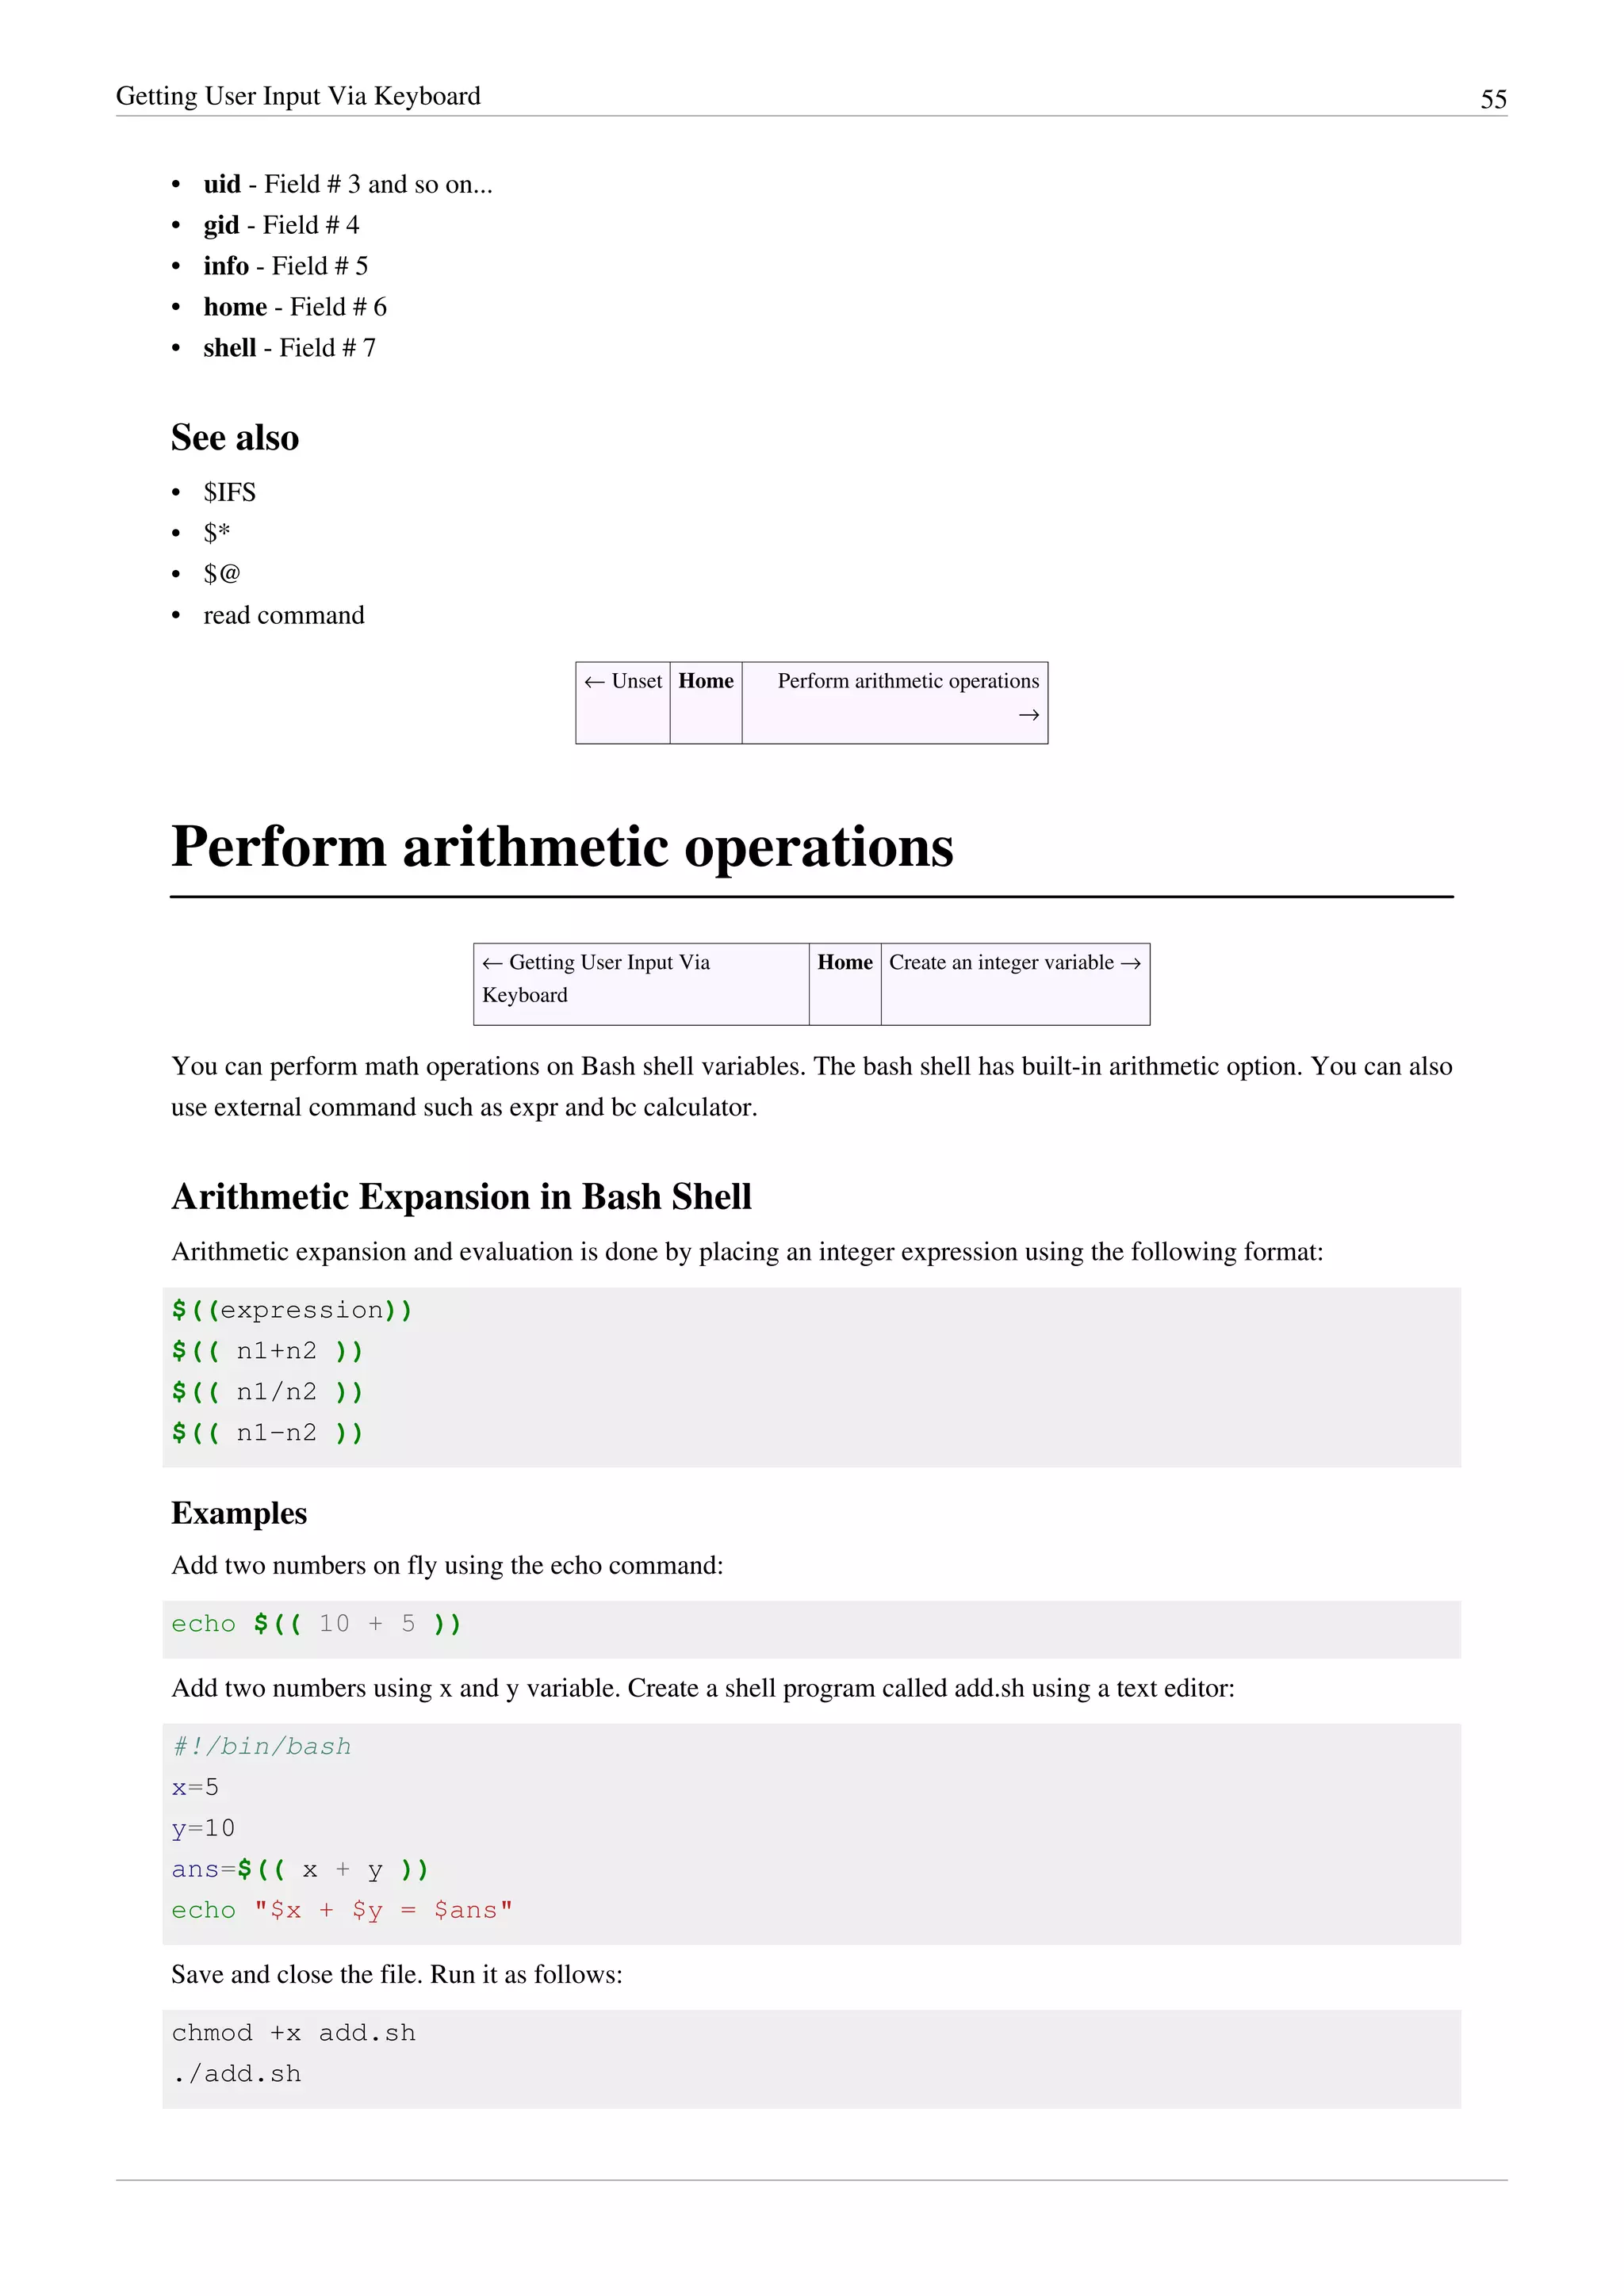Click the 'Perform arithmetic operations' main heading
Viewport: 1624px width, 2296px height.
[562, 847]
